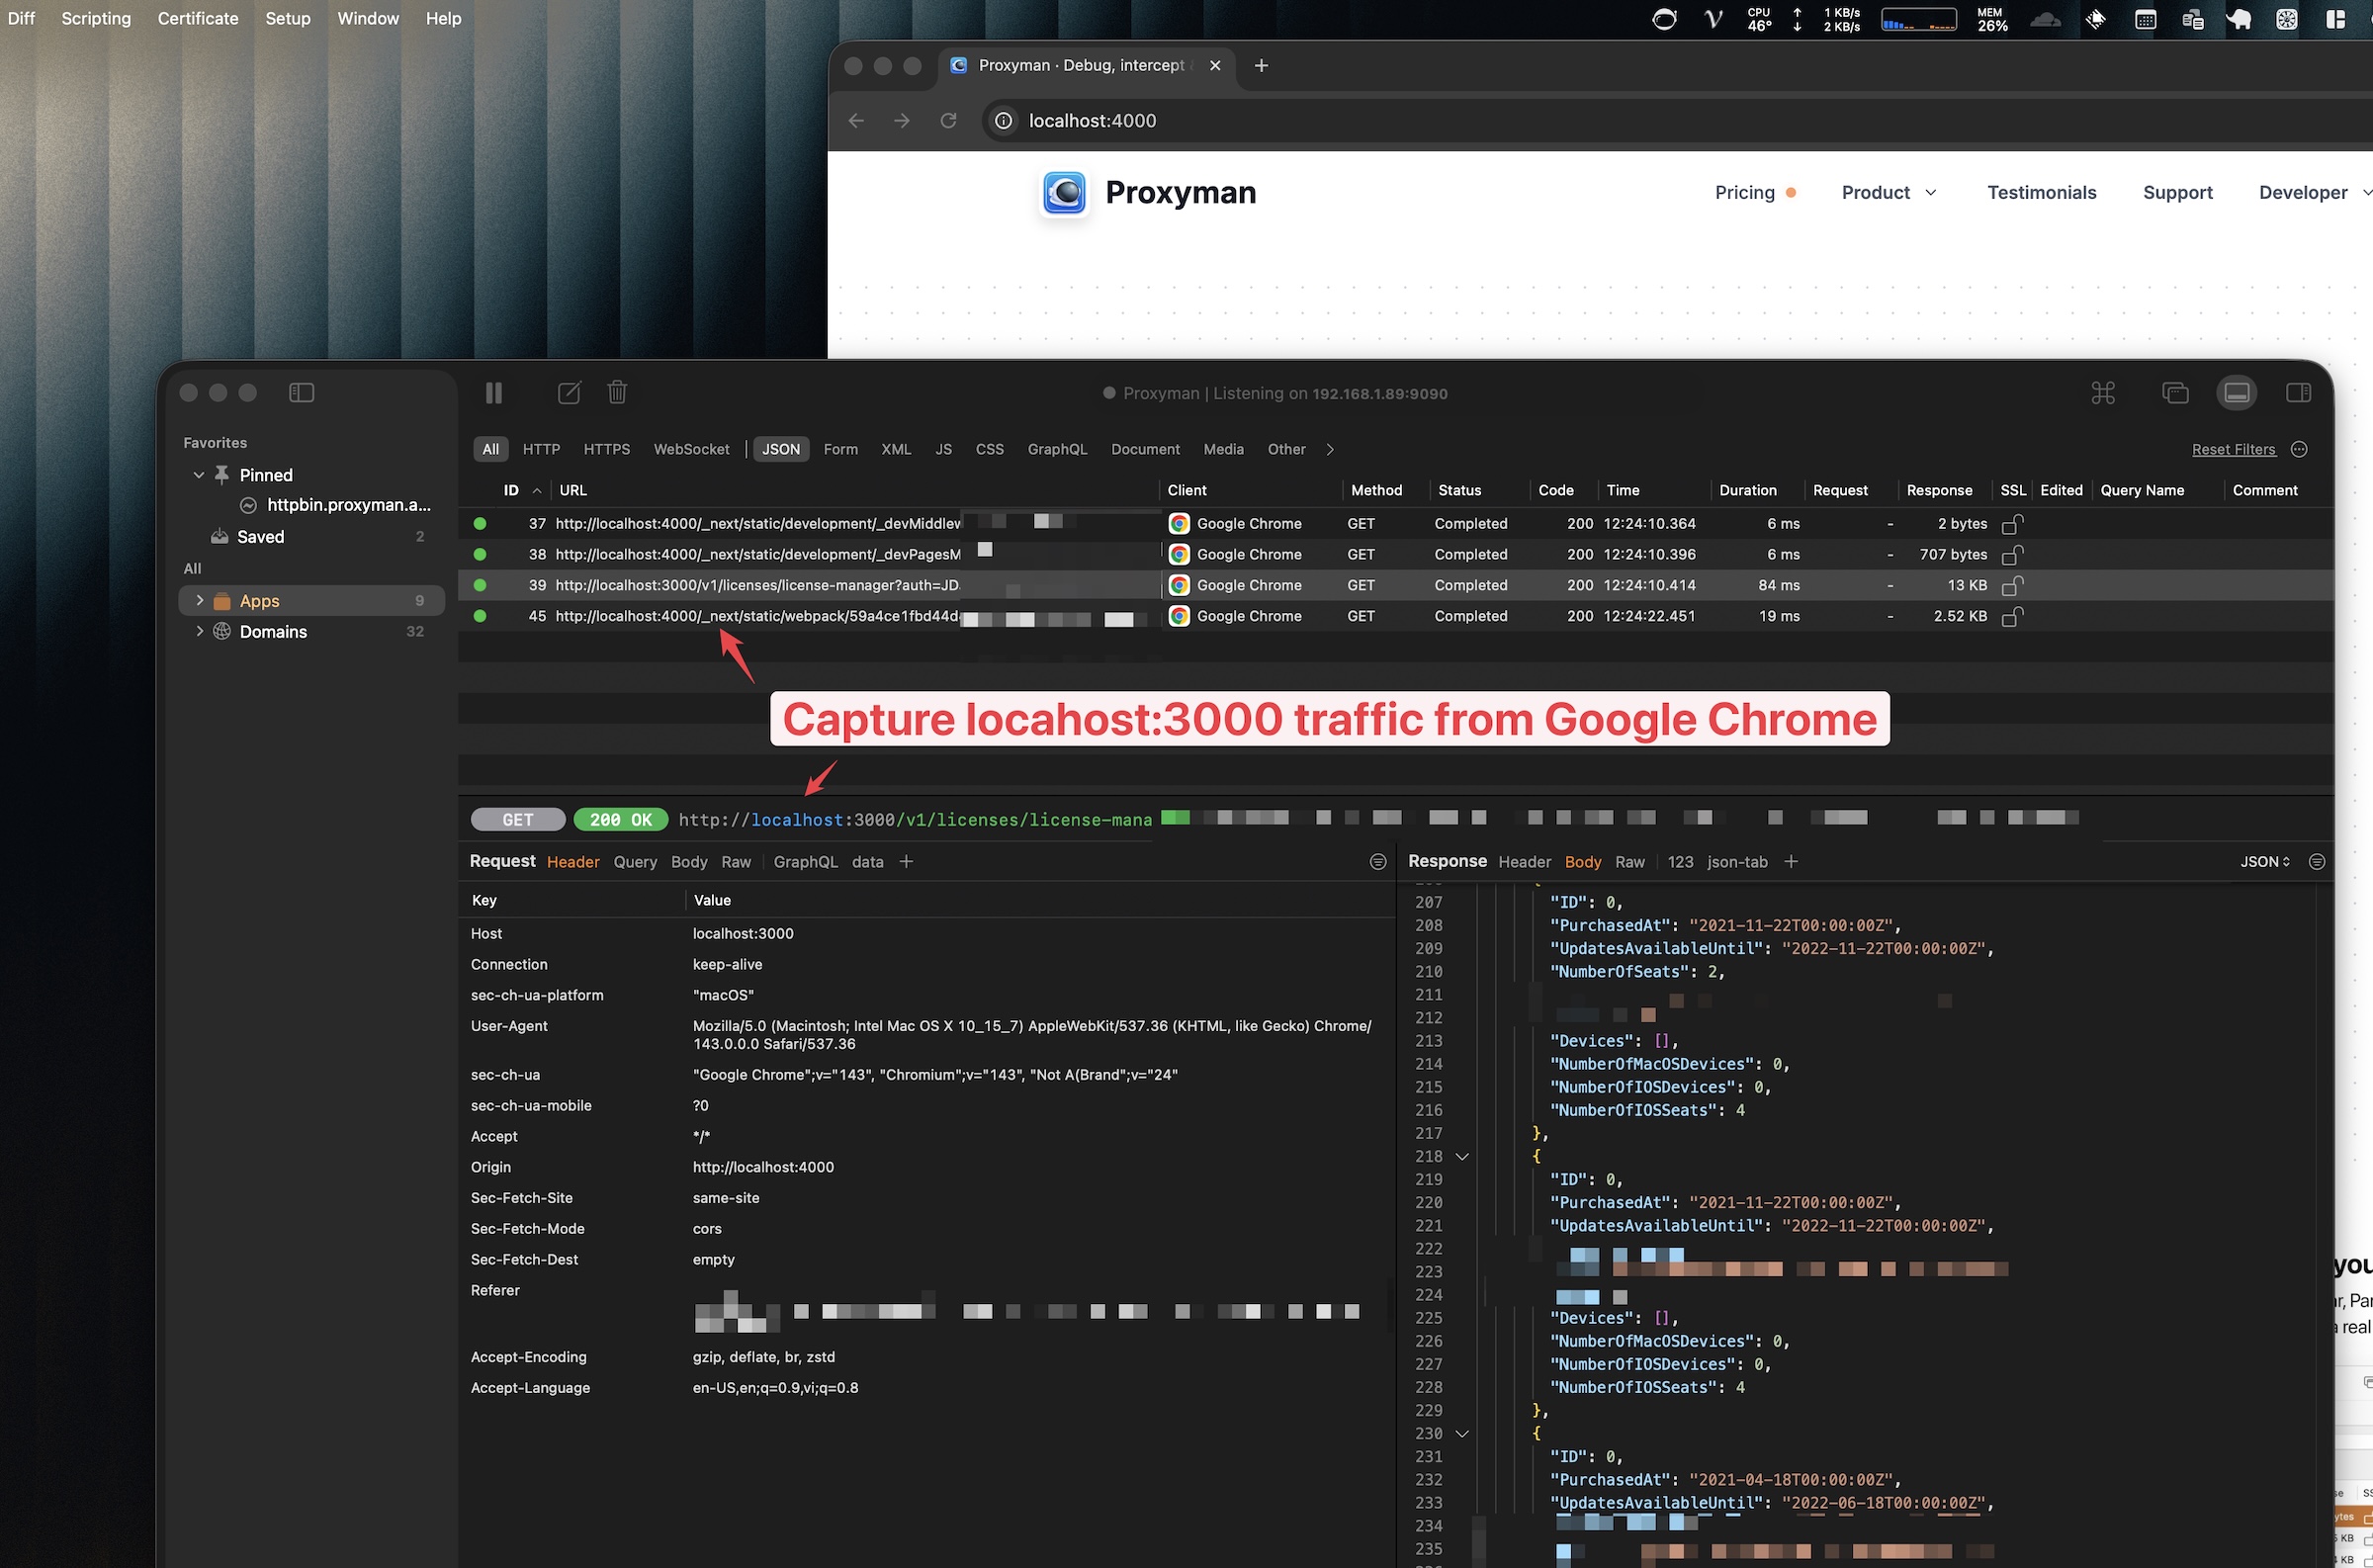Toggle the Favorites sidebar with the sidebar icon
Image resolution: width=2373 pixels, height=1568 pixels.
click(301, 392)
